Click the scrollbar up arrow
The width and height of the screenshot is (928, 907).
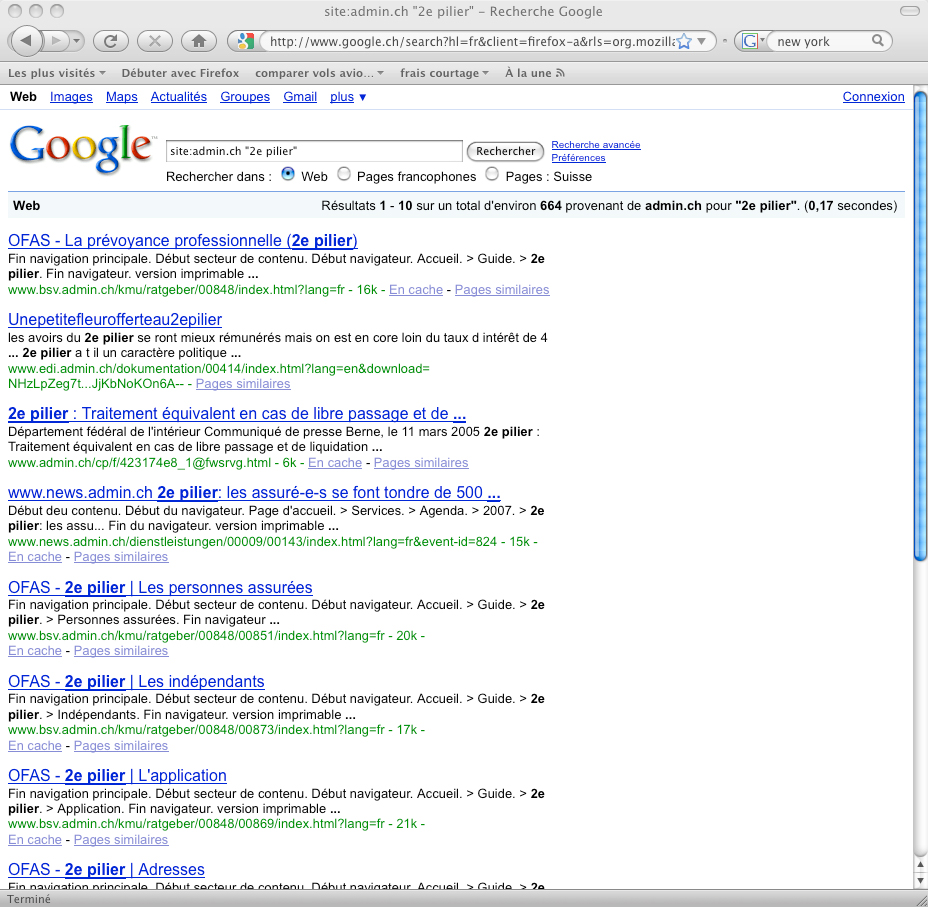pos(920,864)
